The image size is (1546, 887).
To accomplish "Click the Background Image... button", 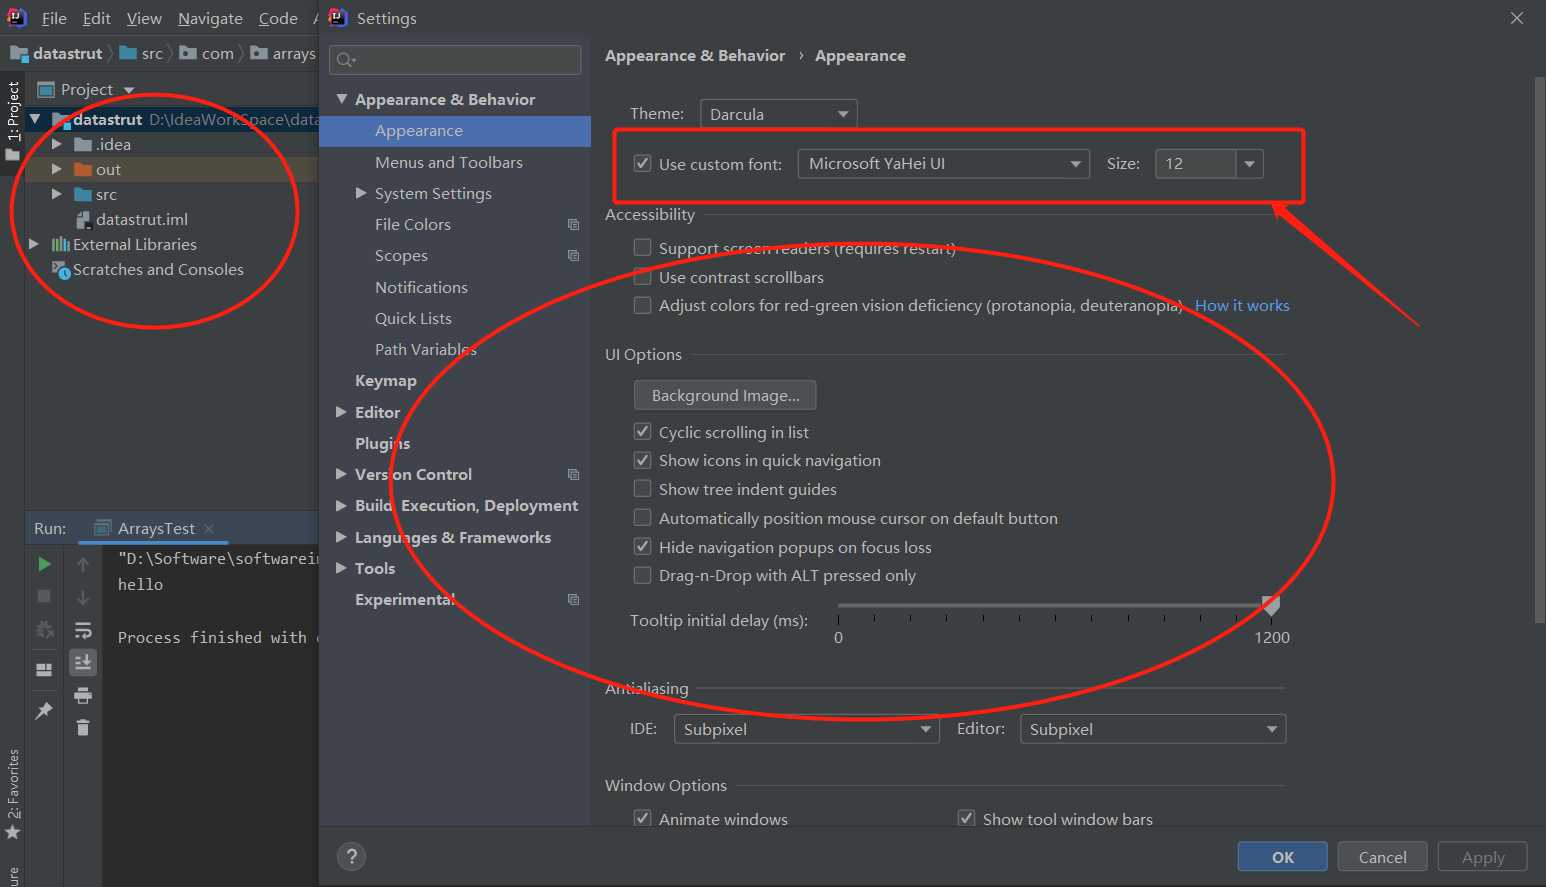I will tap(725, 395).
